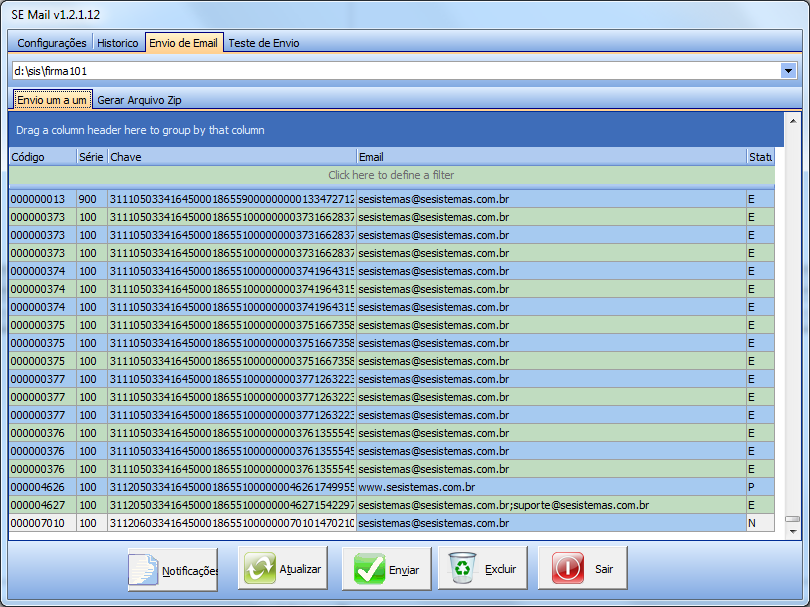The image size is (810, 607).
Task: Click the green checkmark Enviar icon
Action: click(369, 569)
